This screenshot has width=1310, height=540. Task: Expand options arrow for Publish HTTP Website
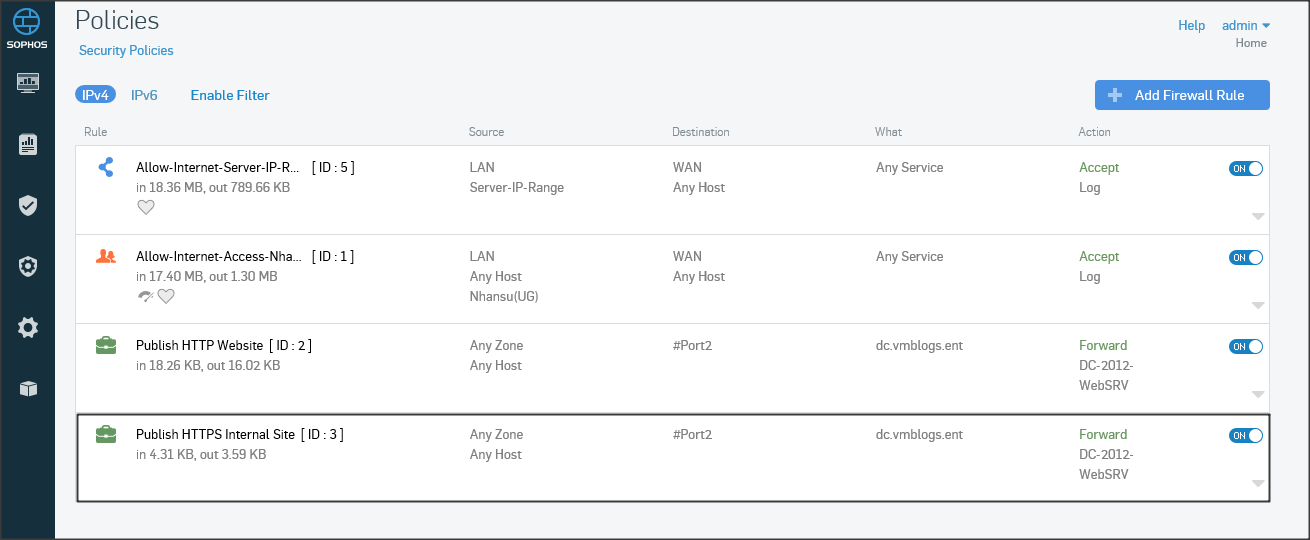[1258, 394]
